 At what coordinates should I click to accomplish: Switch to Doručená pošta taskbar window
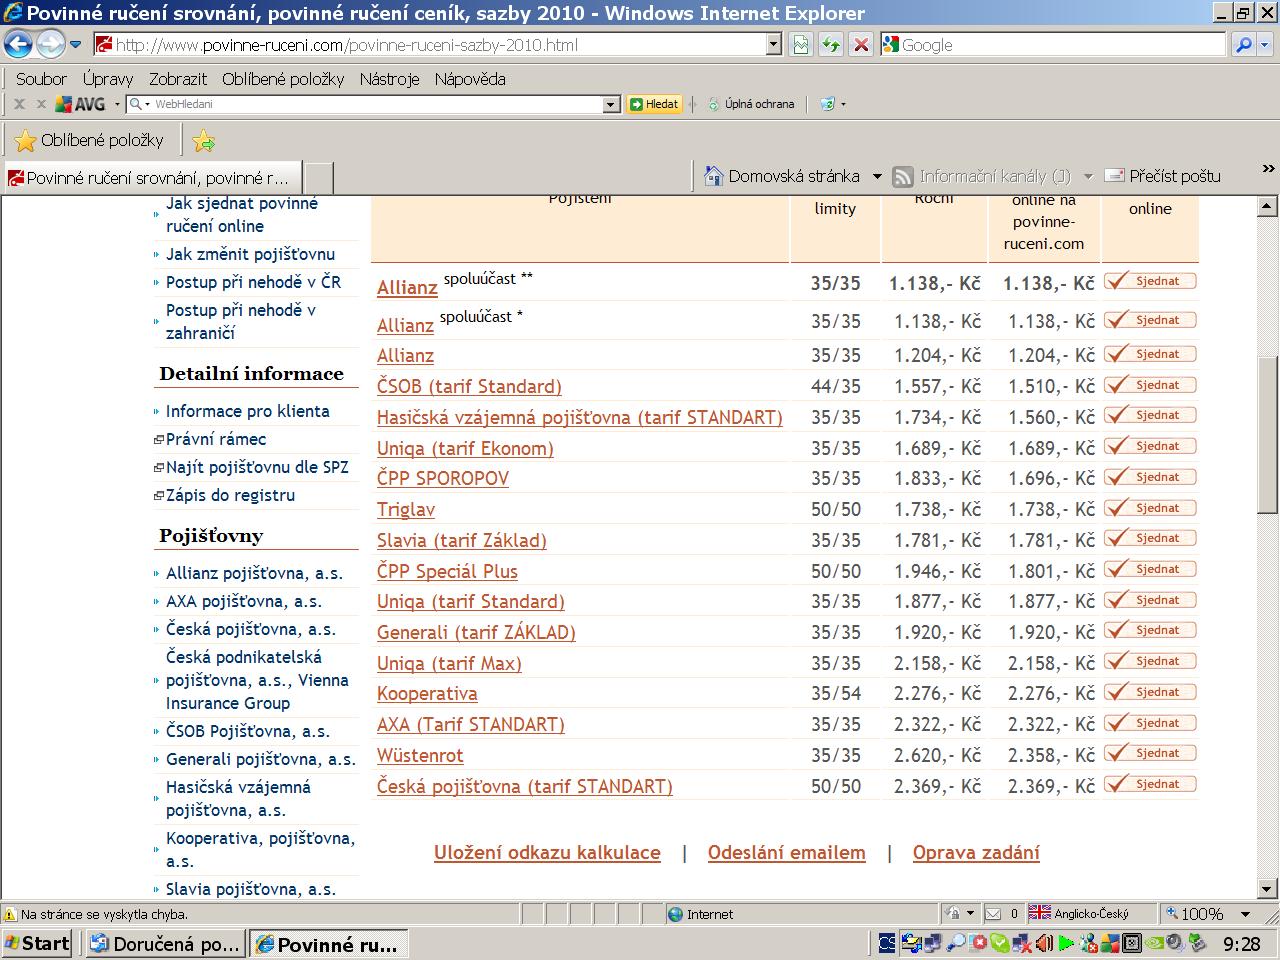click(x=165, y=944)
